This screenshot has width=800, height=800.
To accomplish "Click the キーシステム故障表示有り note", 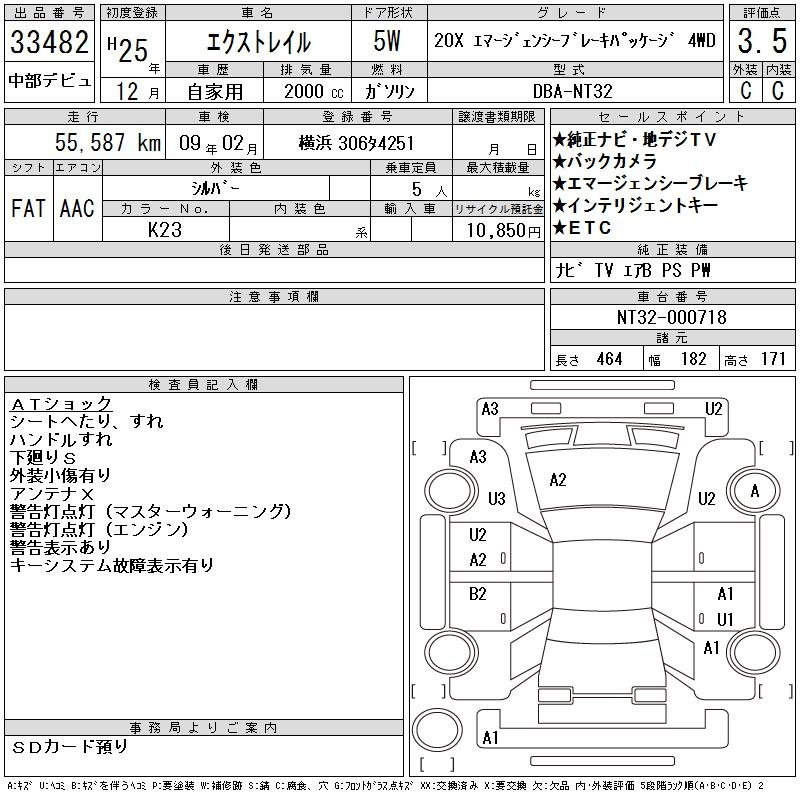I will (111, 566).
